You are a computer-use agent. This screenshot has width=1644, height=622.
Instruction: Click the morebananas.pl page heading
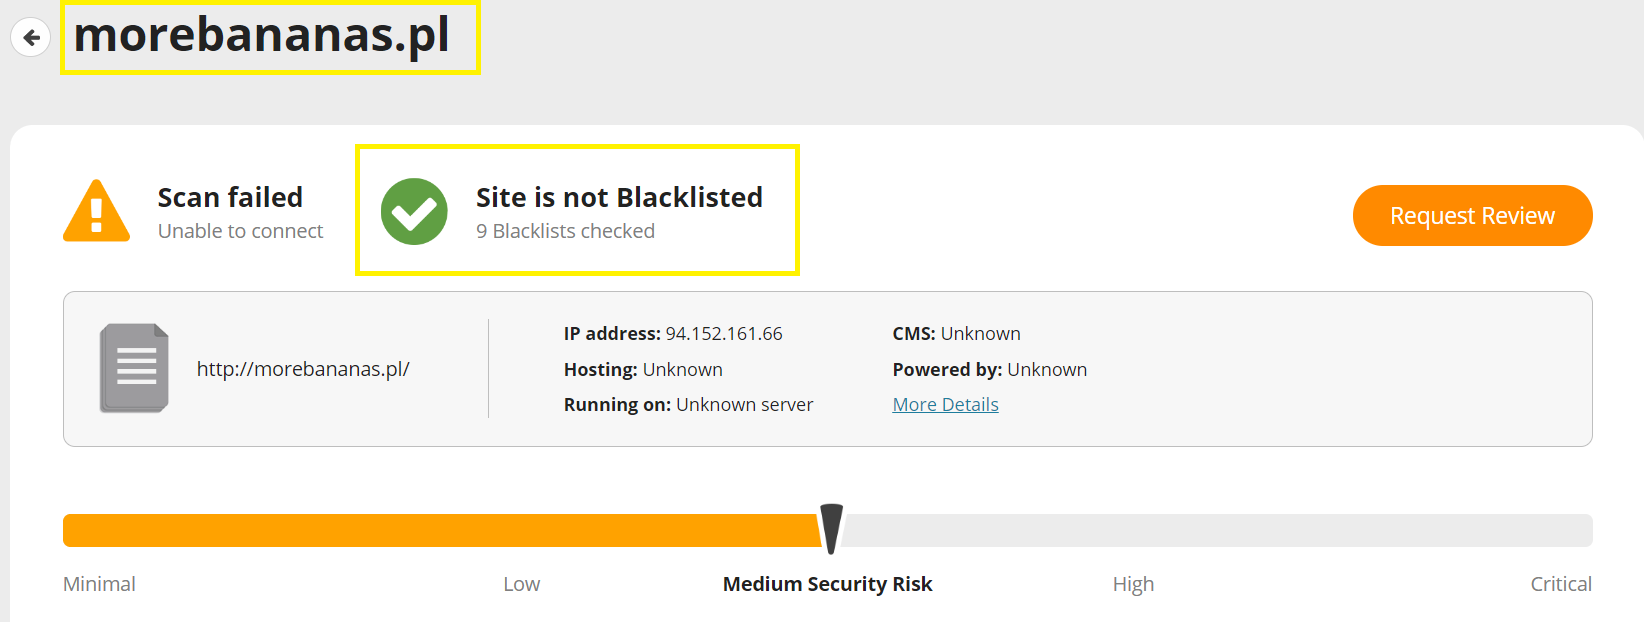tap(262, 35)
